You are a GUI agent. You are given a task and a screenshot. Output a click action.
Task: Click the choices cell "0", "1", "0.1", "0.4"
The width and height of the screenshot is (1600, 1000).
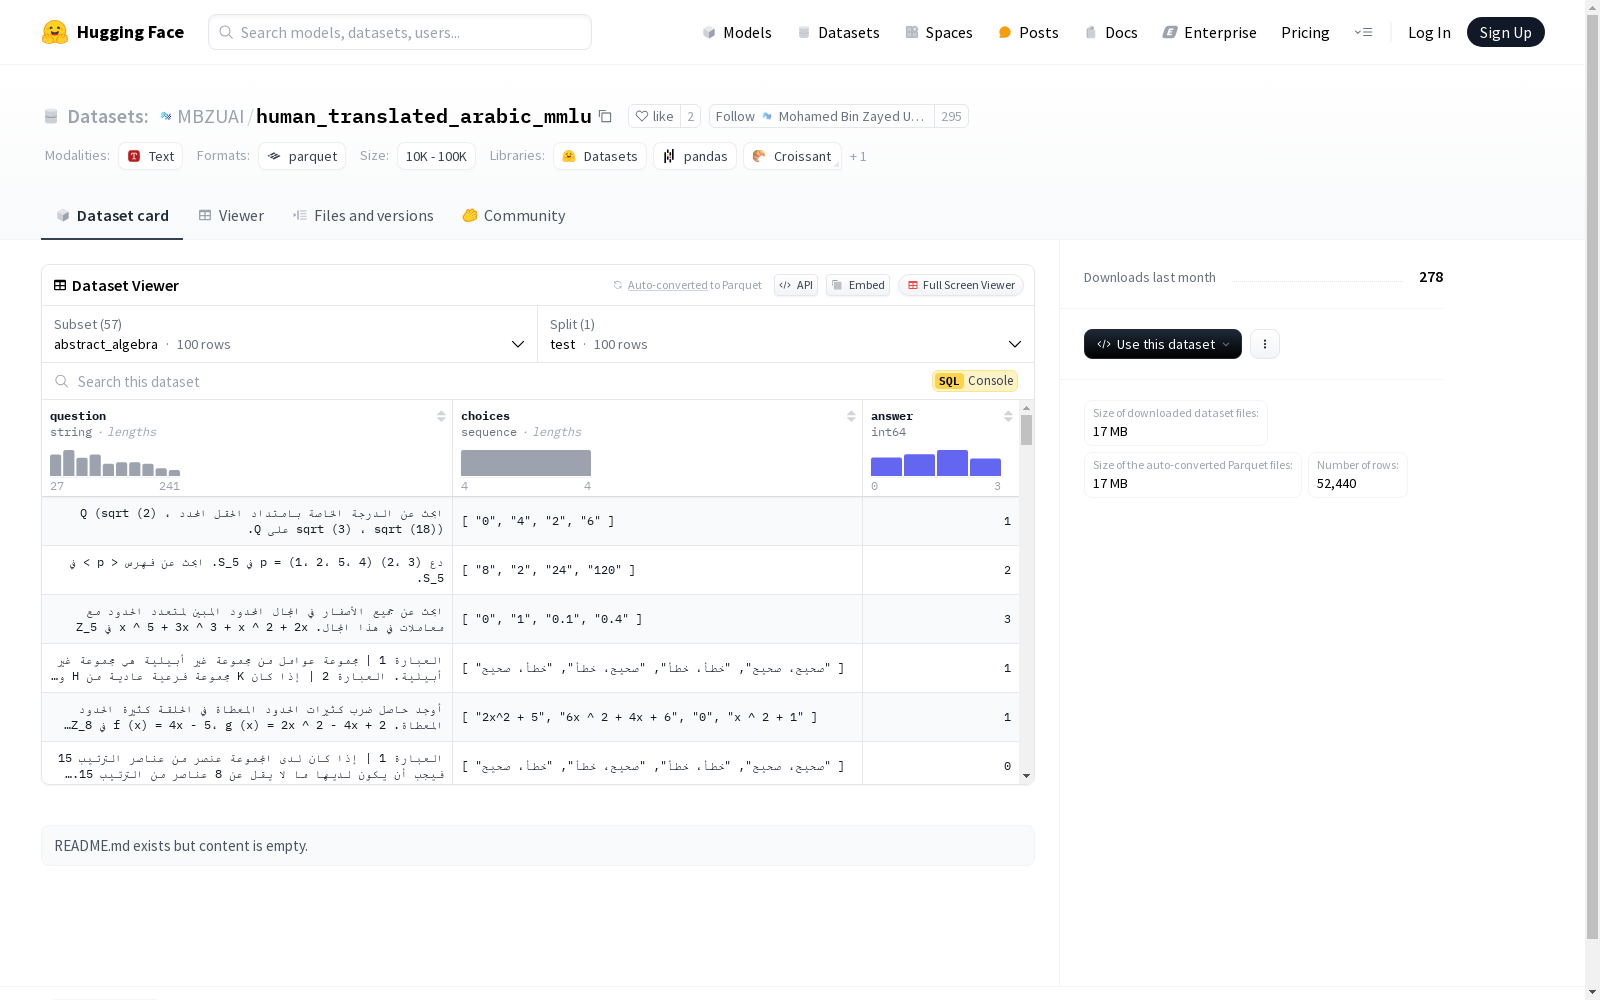coord(657,619)
